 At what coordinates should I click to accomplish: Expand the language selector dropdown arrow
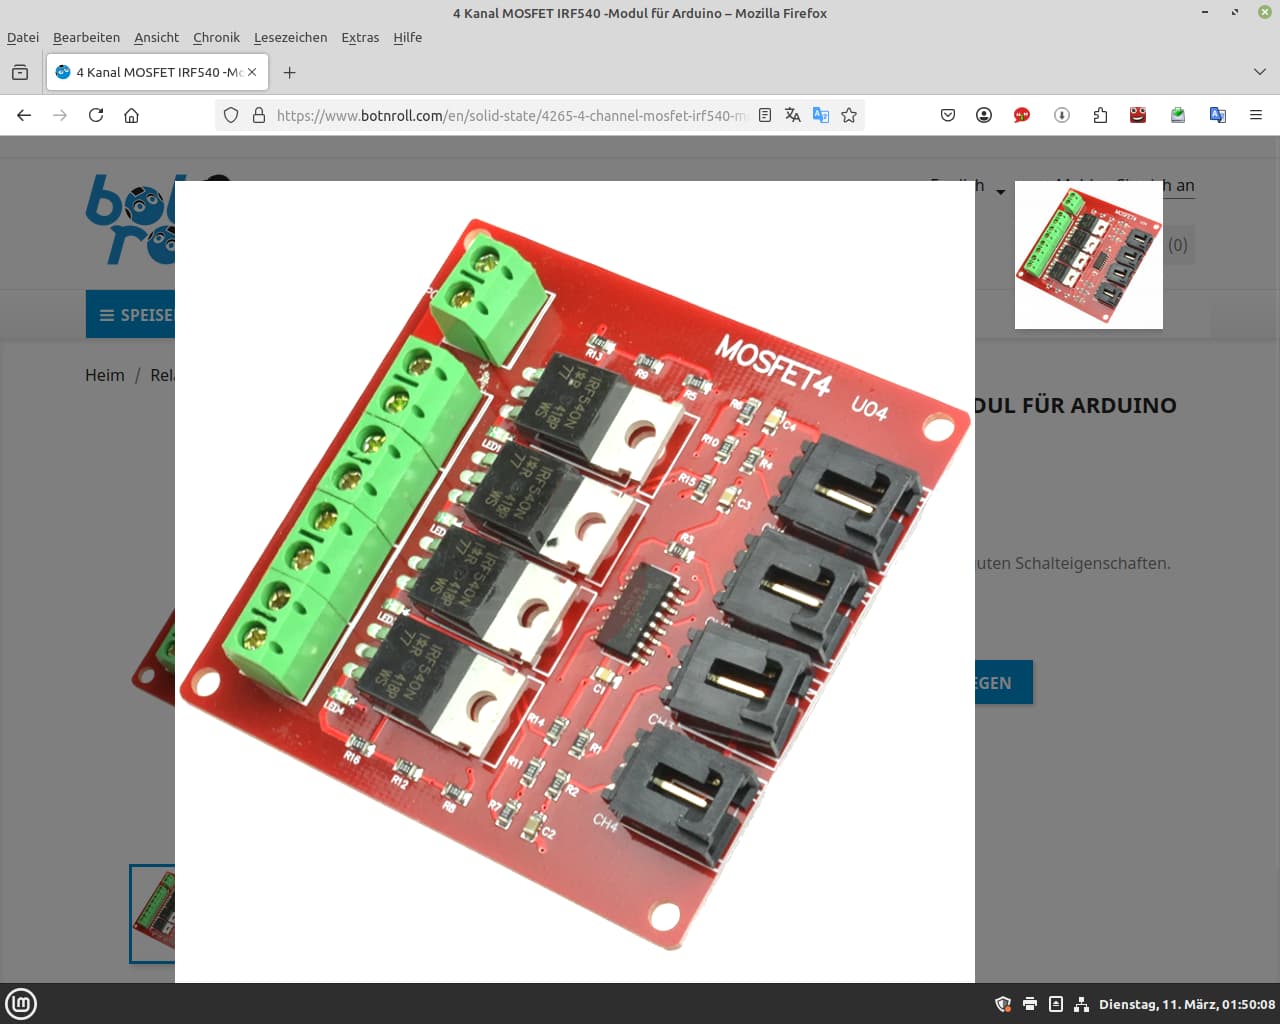1000,191
